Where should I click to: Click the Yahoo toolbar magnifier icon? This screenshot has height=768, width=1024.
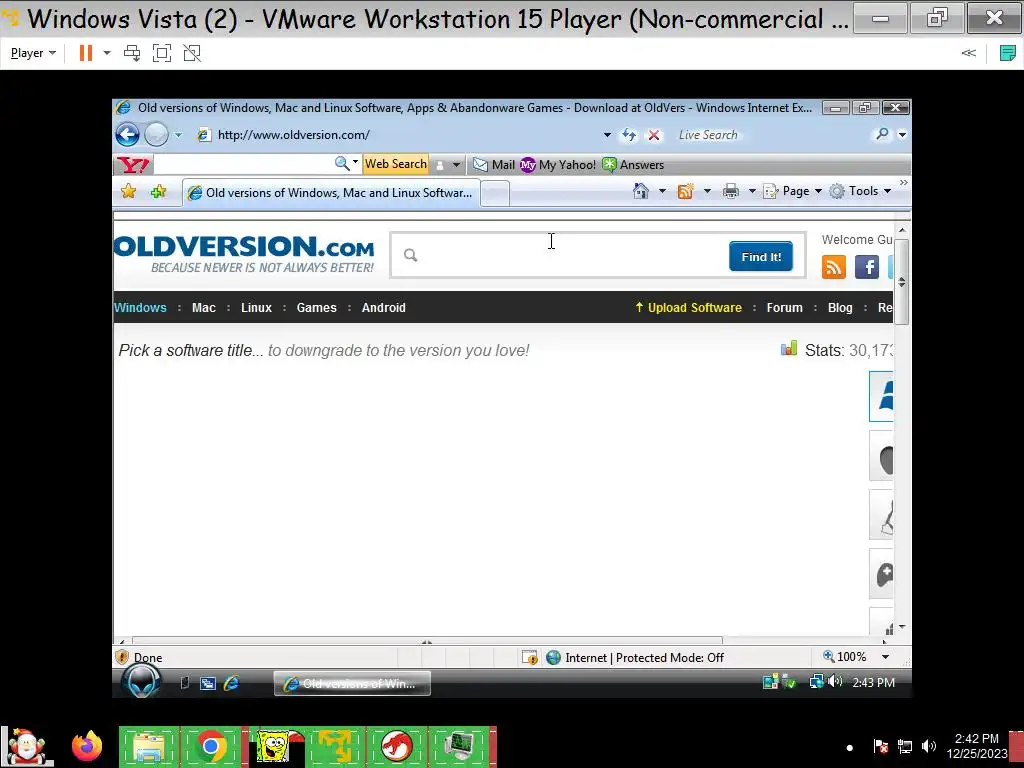point(342,163)
